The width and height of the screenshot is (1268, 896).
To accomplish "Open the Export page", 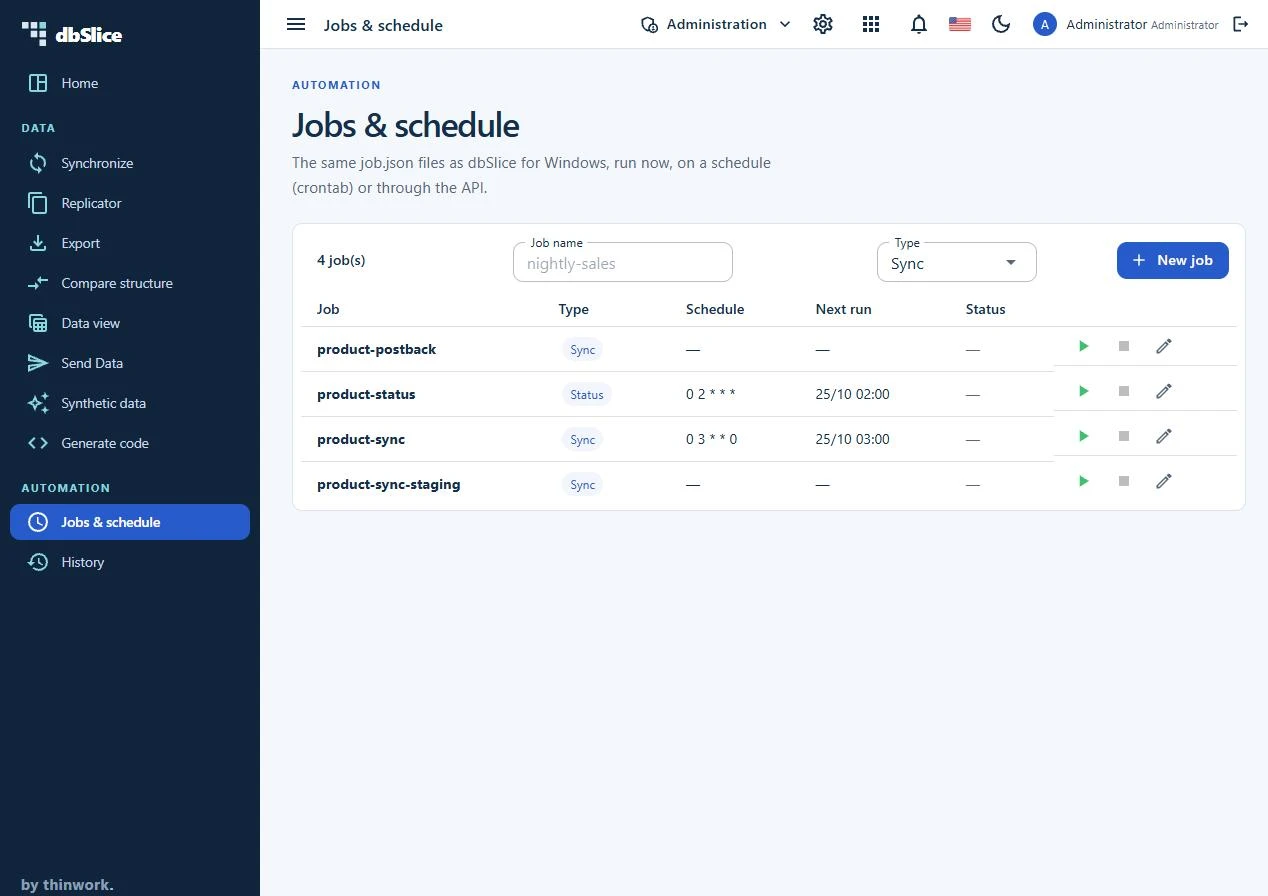I will pyautogui.click(x=130, y=243).
